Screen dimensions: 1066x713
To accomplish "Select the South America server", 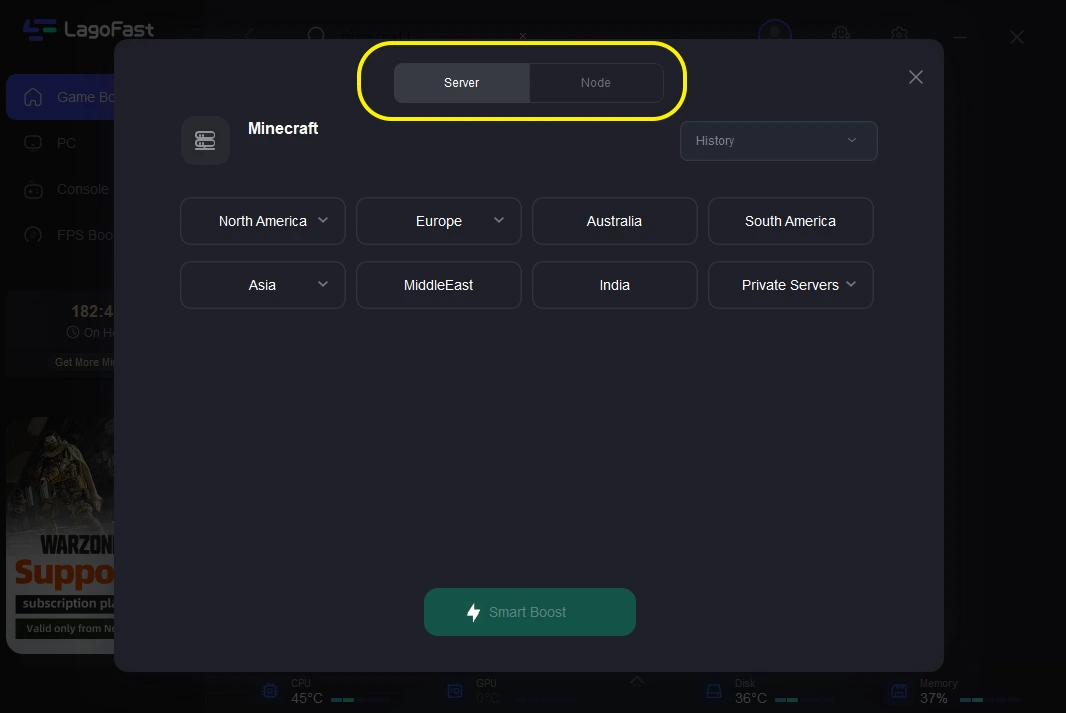I will tap(790, 221).
